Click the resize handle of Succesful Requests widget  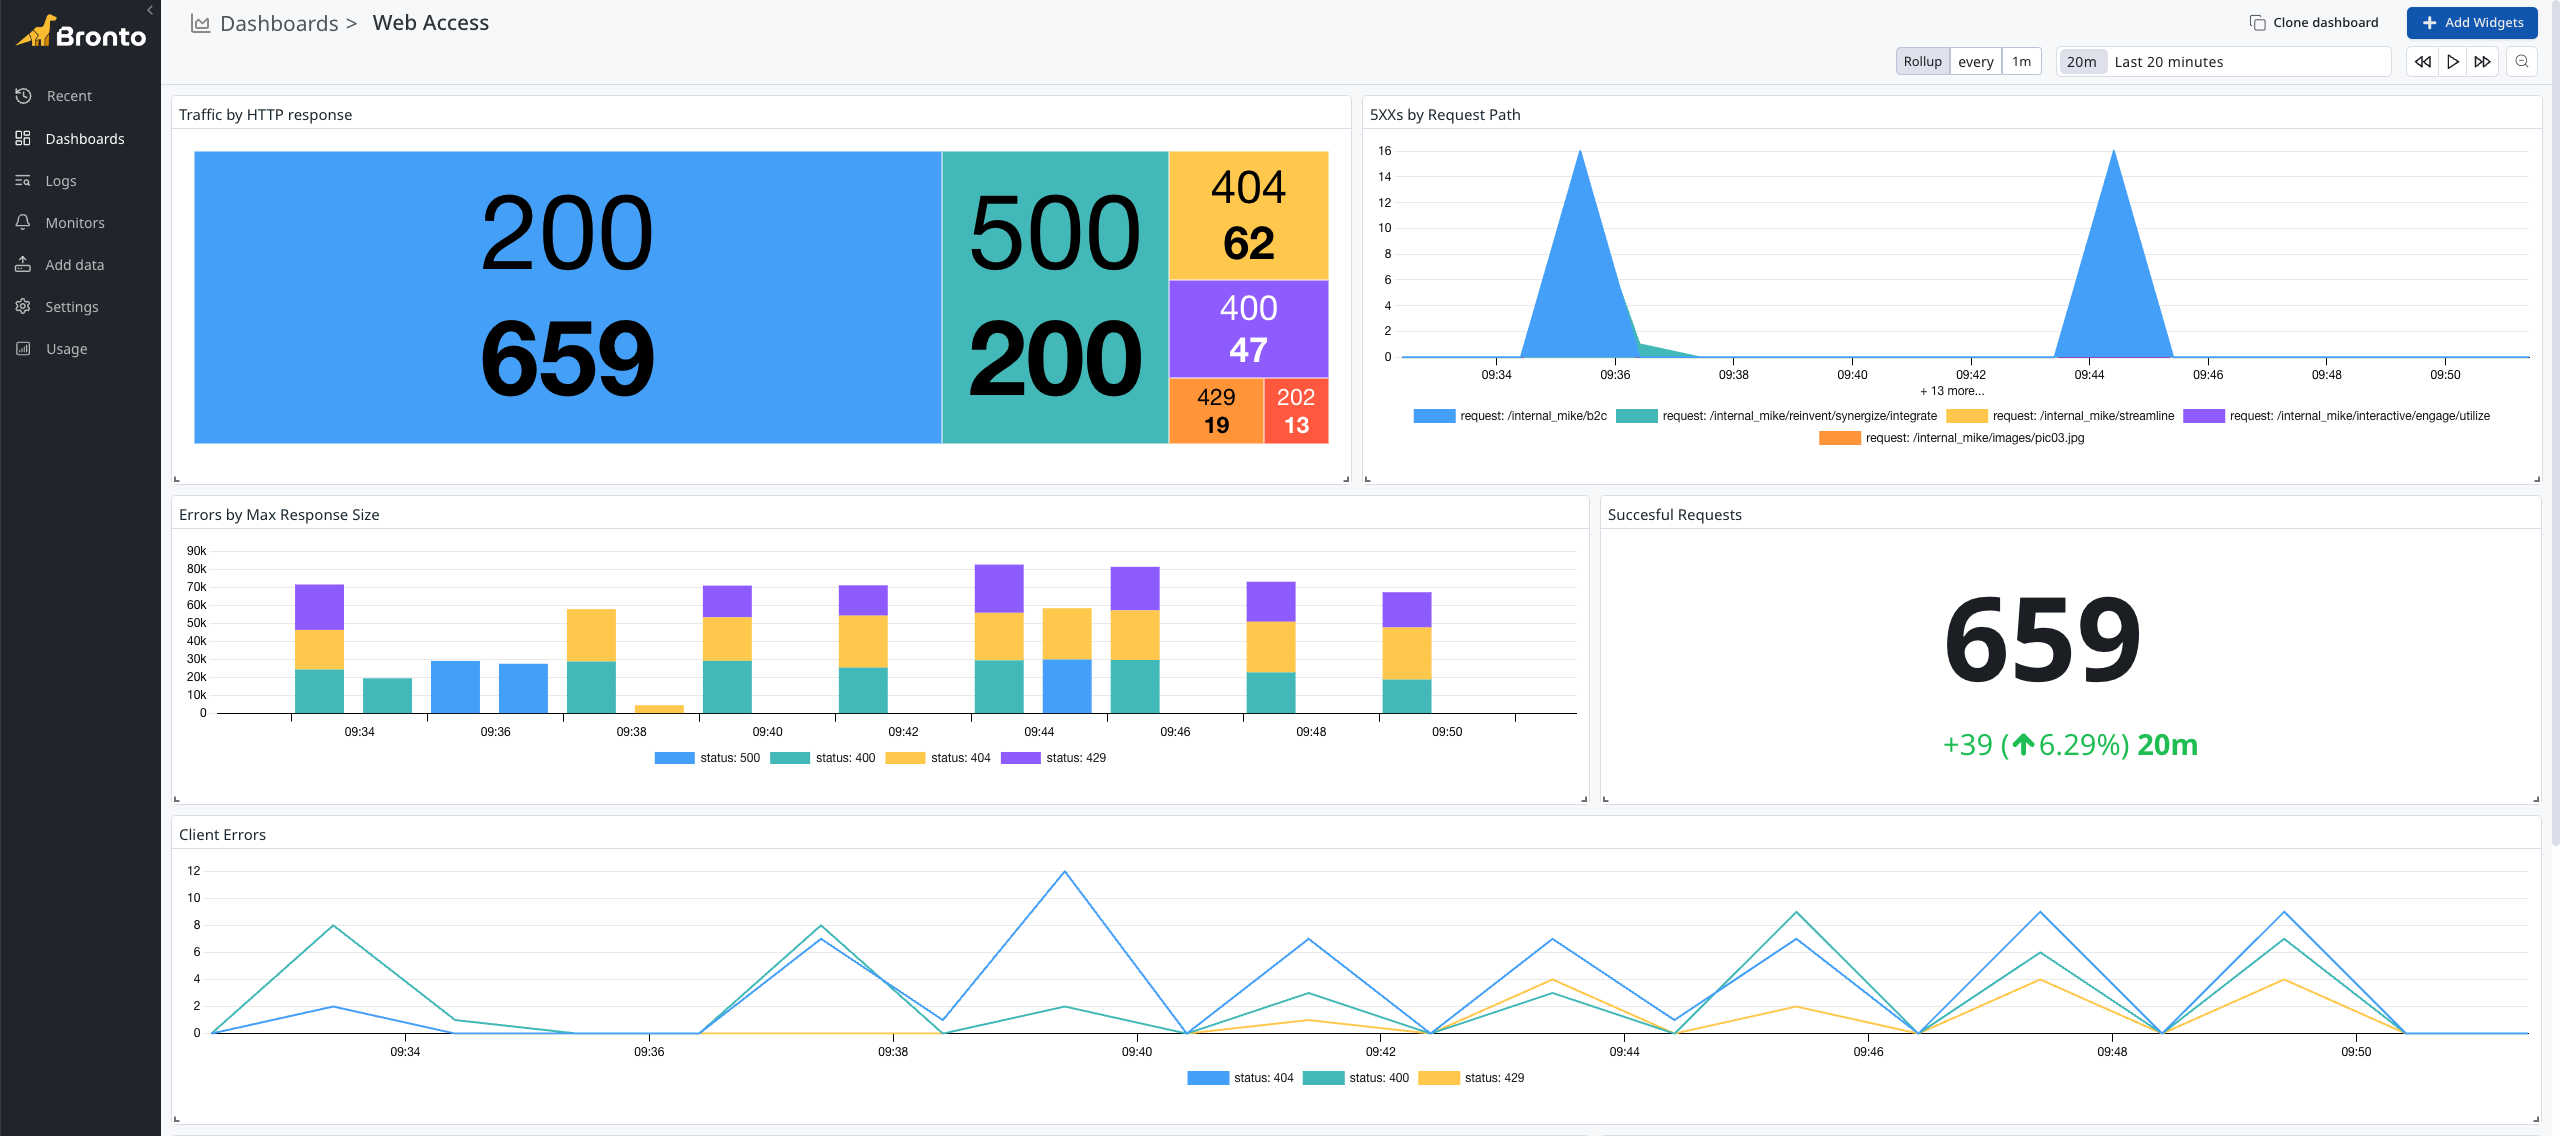[x=2536, y=799]
